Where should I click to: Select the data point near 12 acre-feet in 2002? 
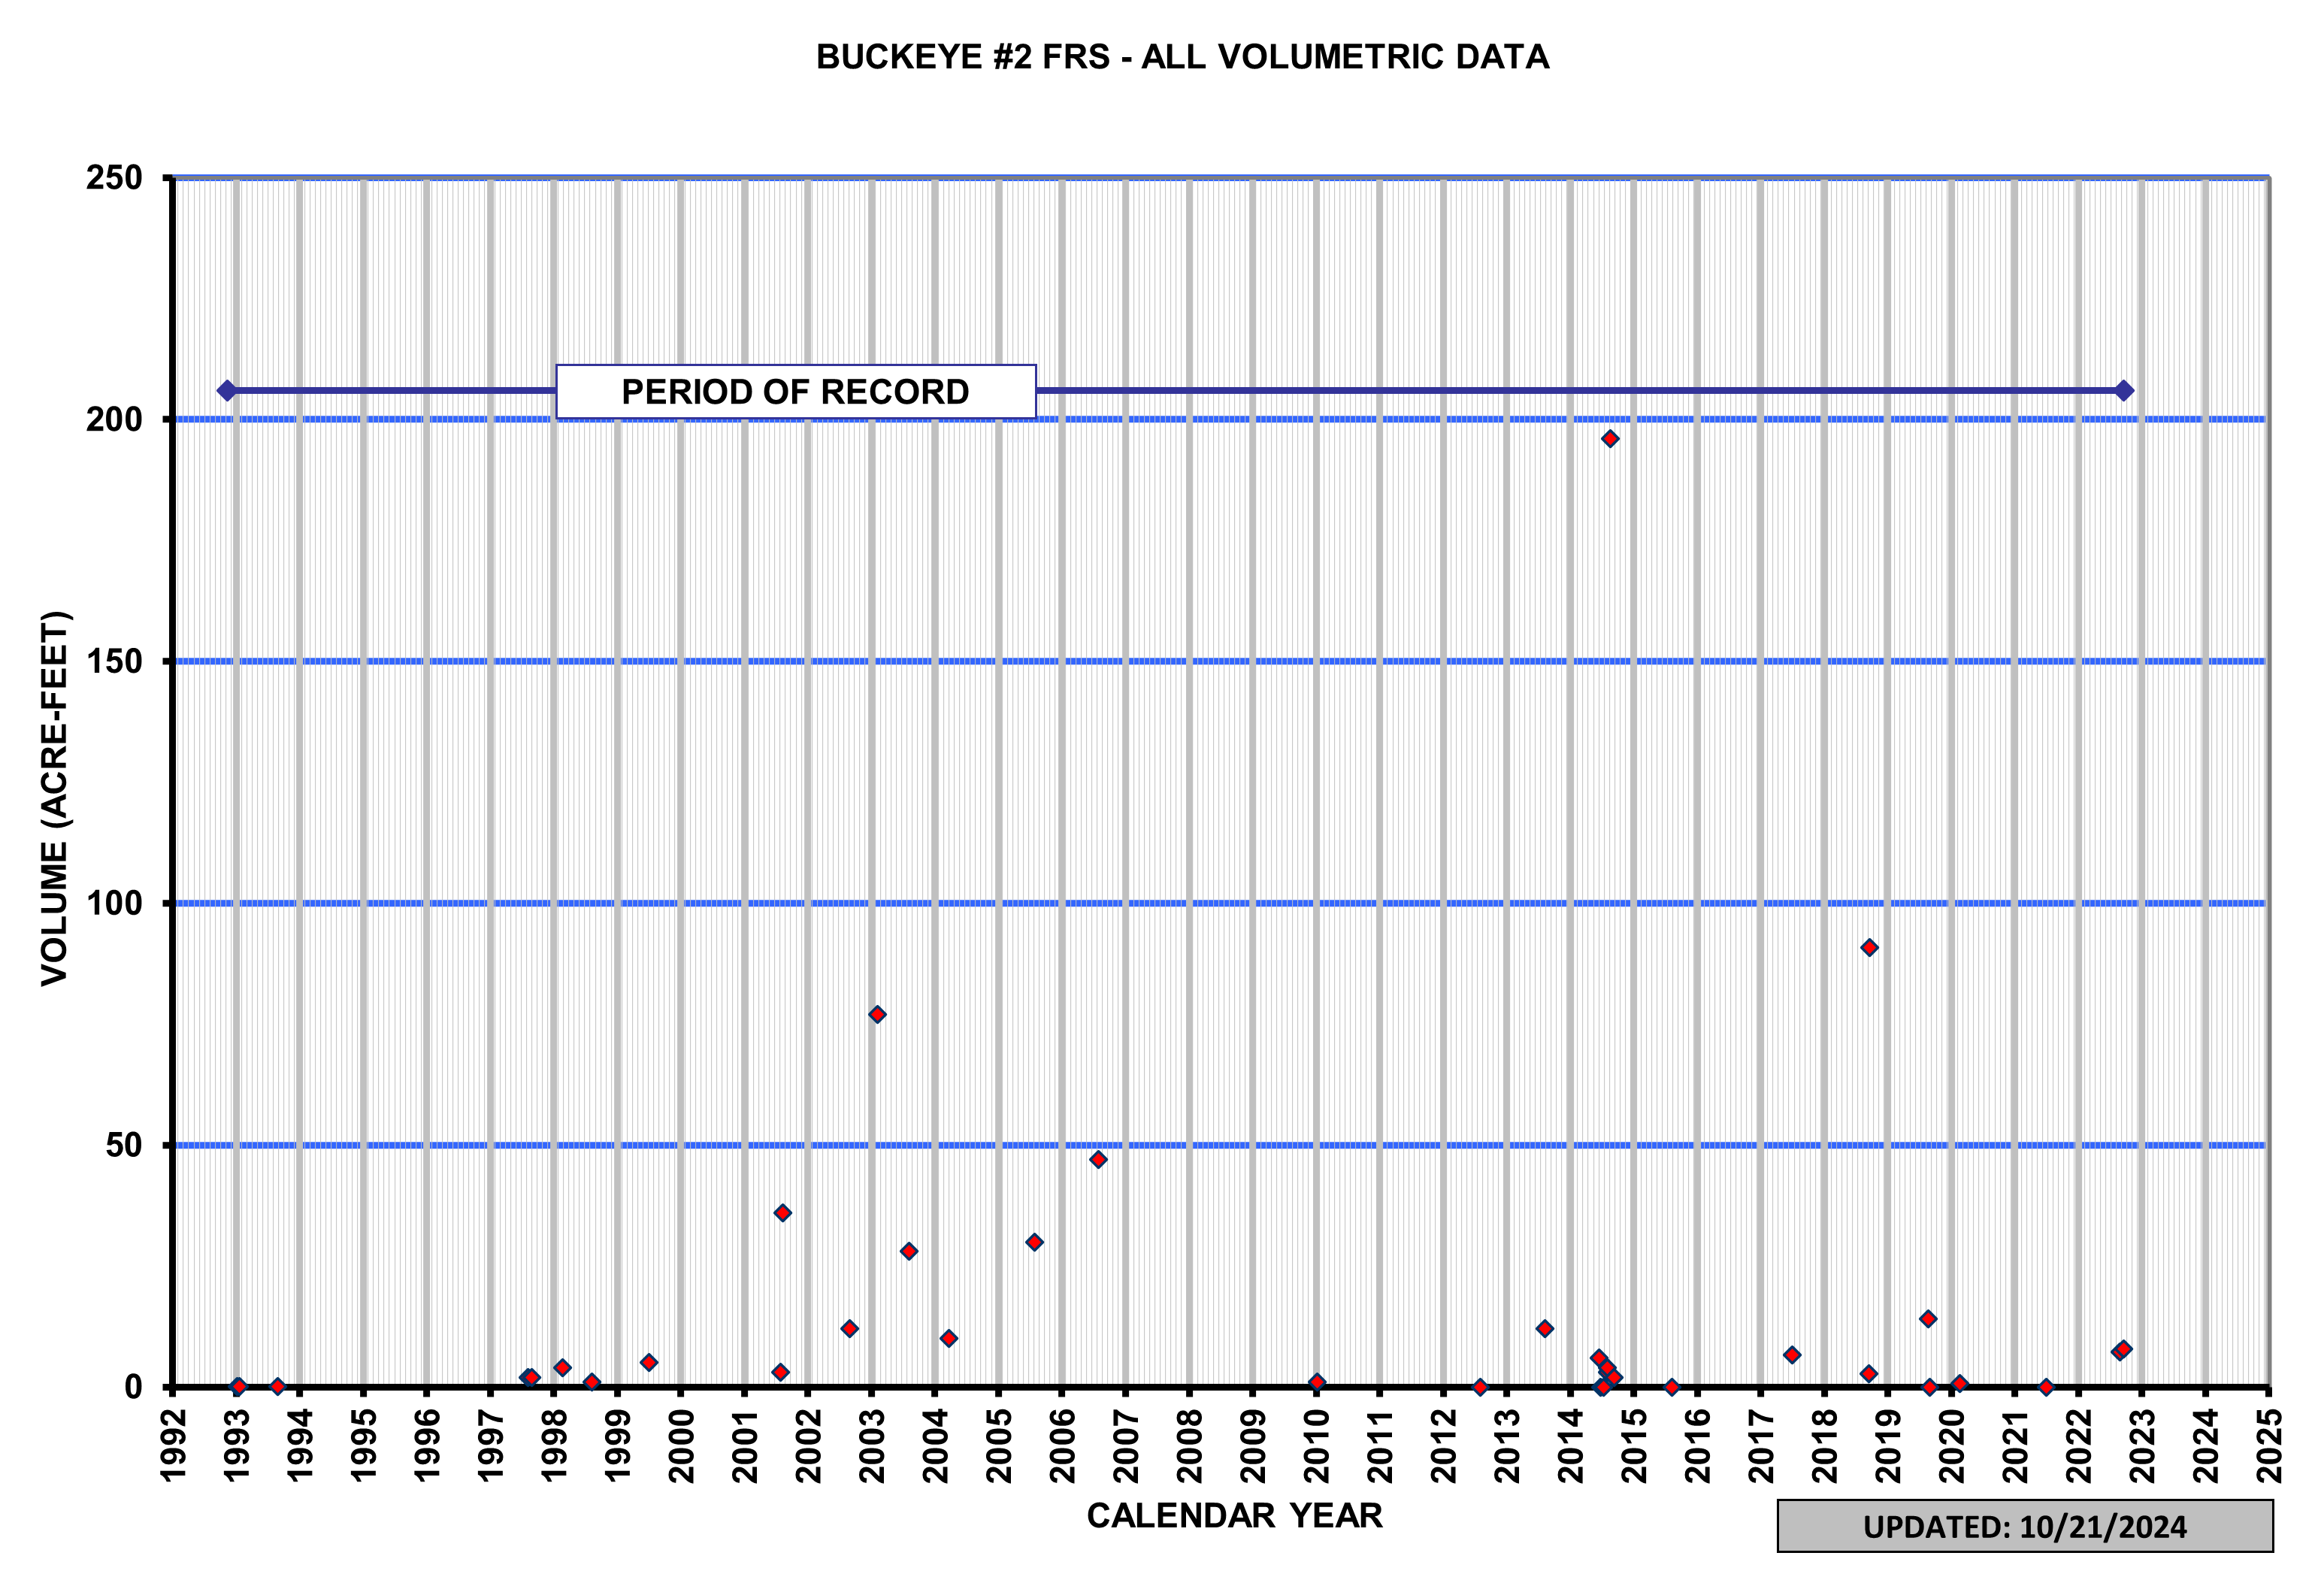(x=849, y=1329)
